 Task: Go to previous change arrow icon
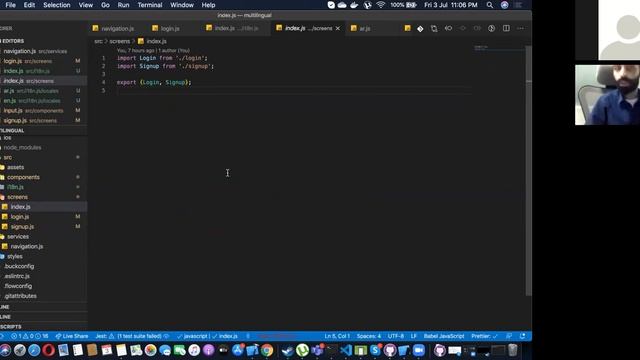[448, 29]
